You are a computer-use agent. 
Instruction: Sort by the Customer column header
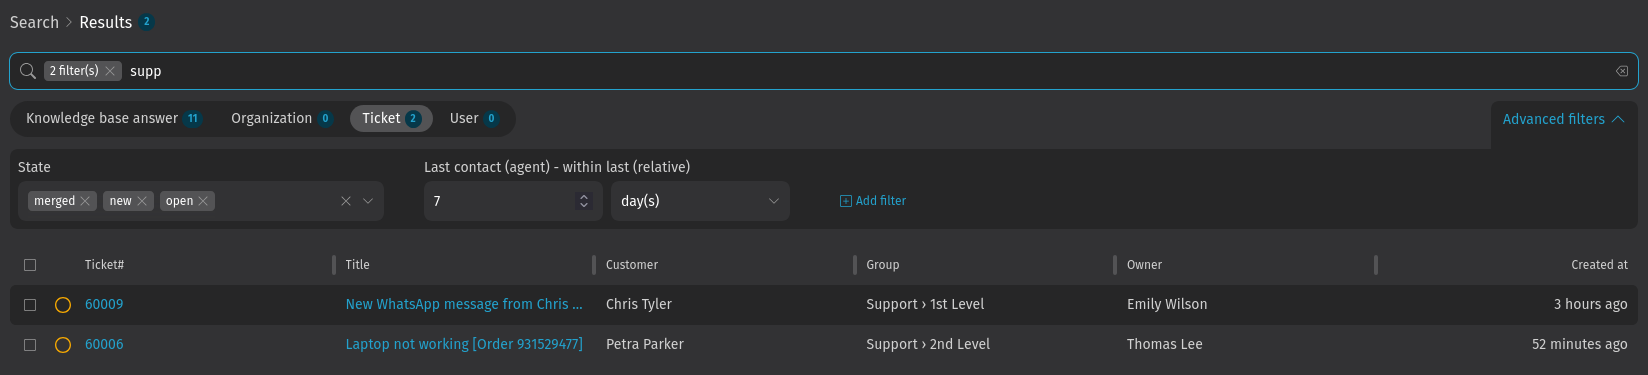point(632,265)
